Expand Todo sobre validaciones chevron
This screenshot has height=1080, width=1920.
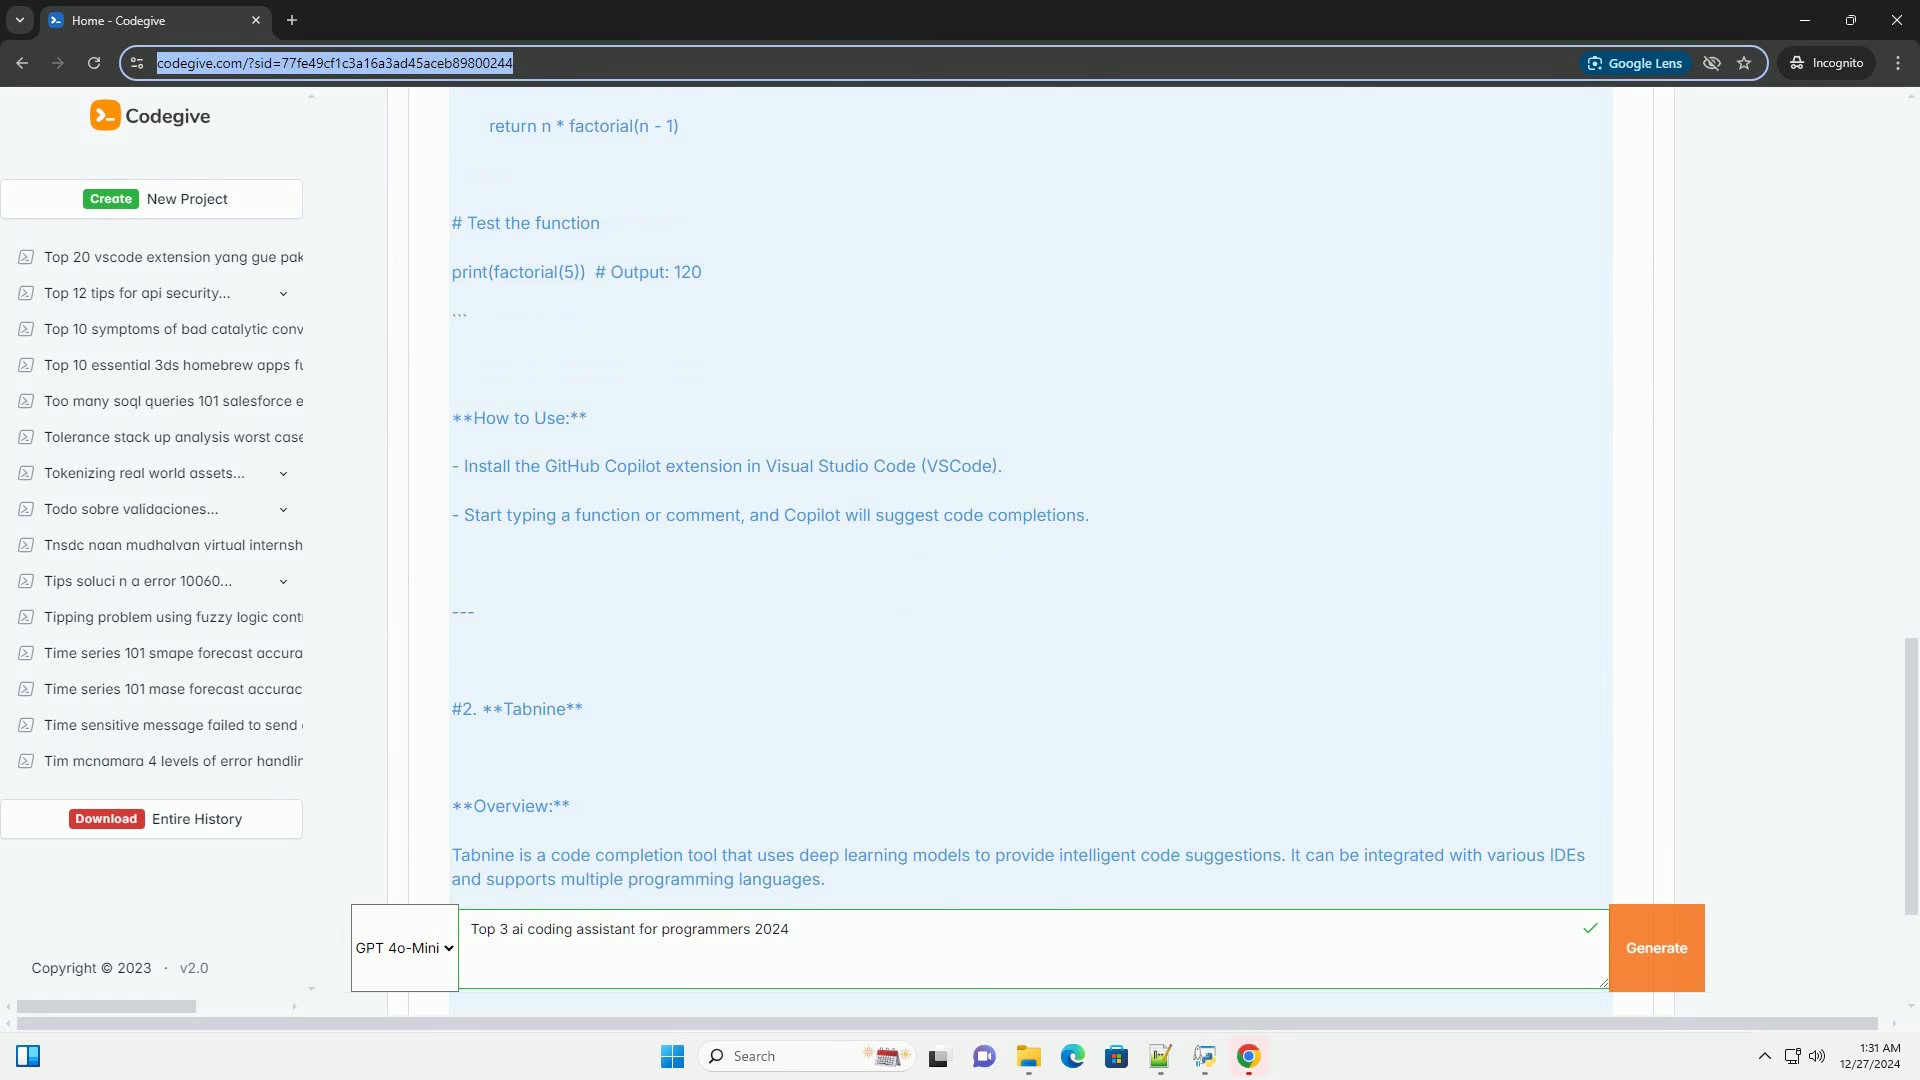(283, 510)
